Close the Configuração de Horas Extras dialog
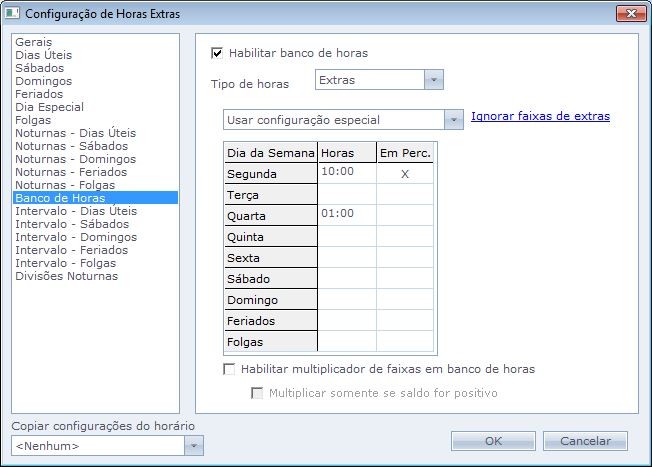 627,13
